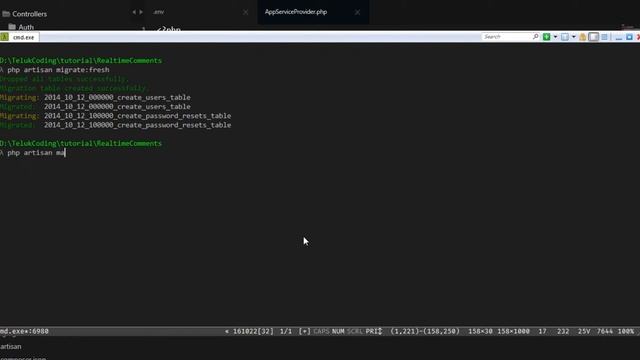The height and width of the screenshot is (360, 640).
Task: Close the .env editor tab
Action: click(x=245, y=12)
